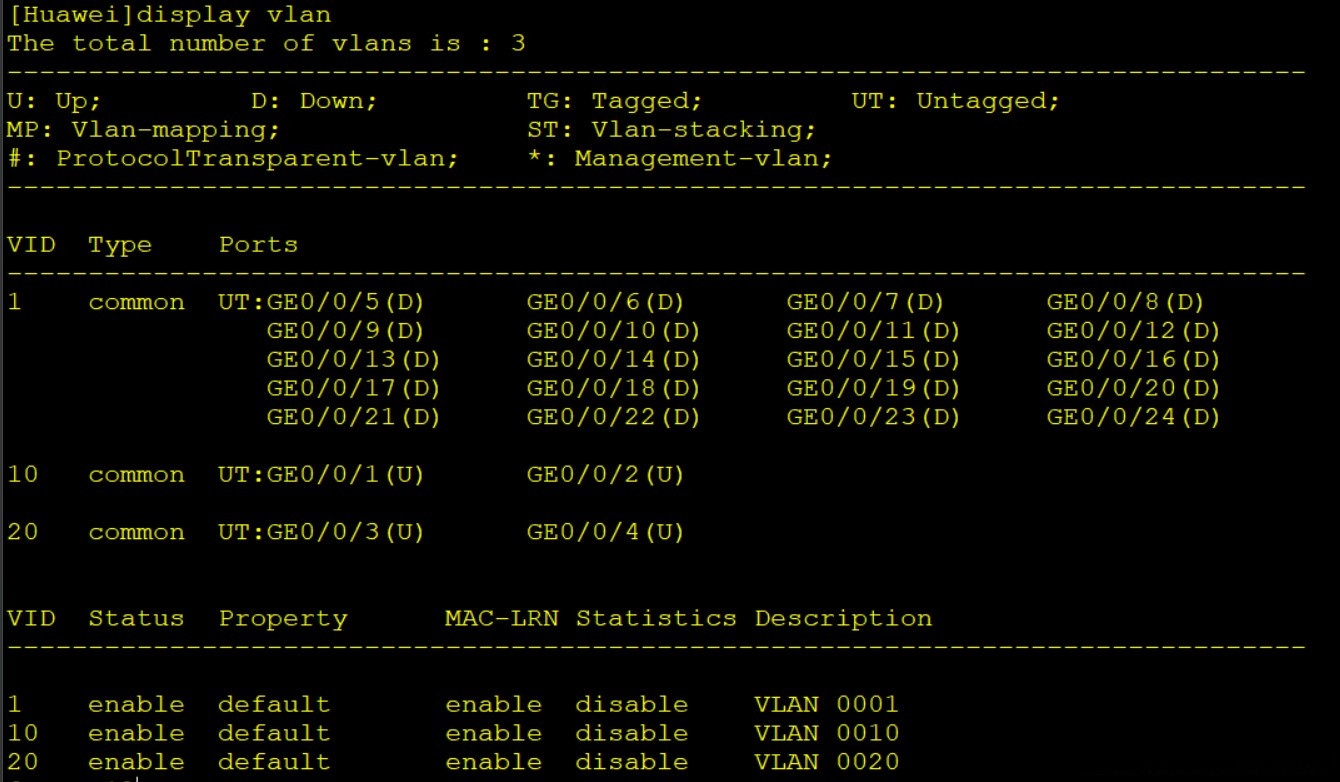Viewport: 1340px width, 782px height.
Task: Click the GE0/0/18(D) port entry
Action: [x=613, y=388]
